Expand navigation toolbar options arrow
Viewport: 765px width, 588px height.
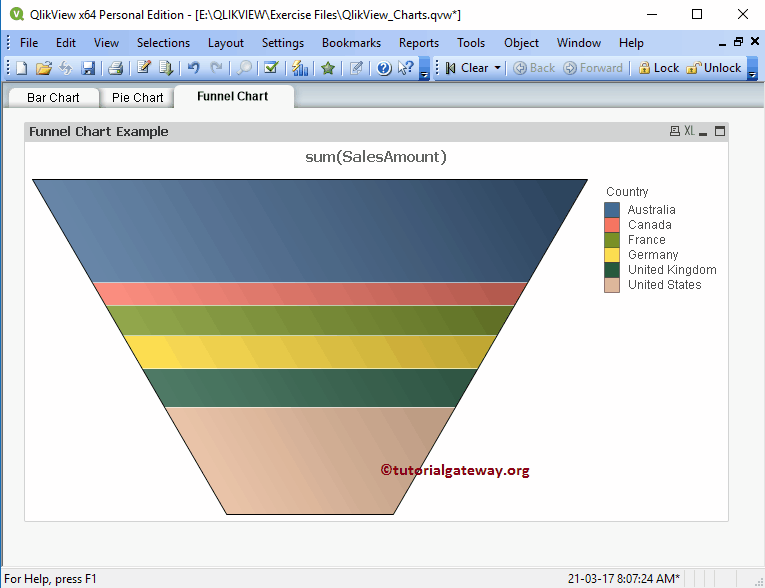point(752,68)
